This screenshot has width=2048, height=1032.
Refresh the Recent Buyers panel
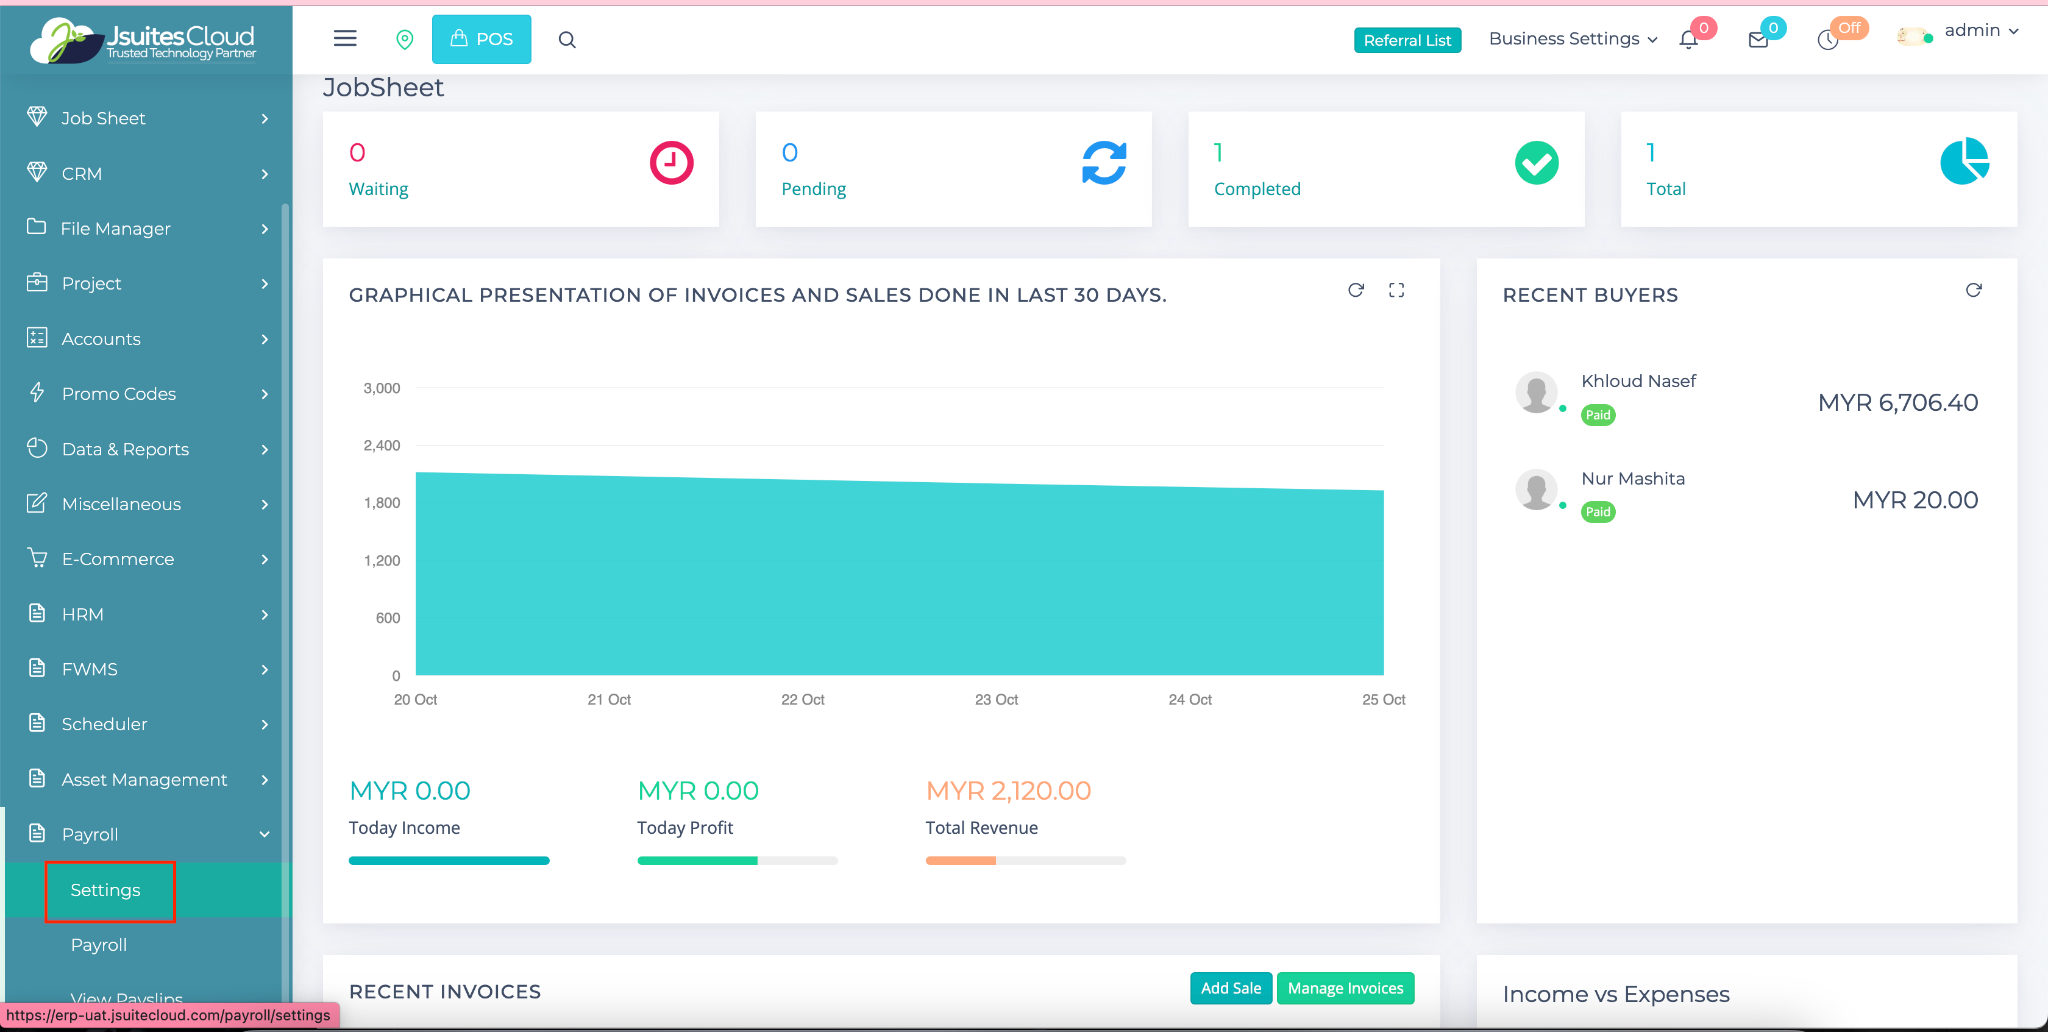(1973, 290)
